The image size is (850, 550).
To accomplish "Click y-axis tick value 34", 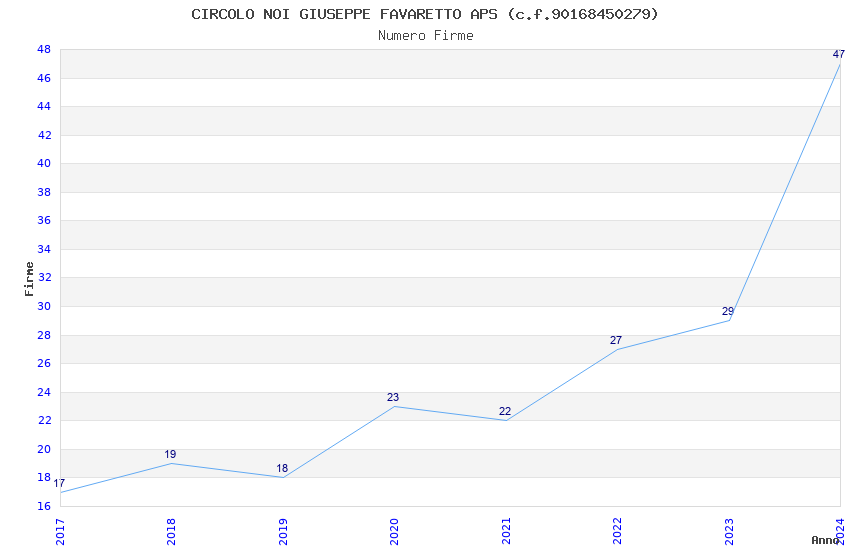I will click(x=44, y=249).
